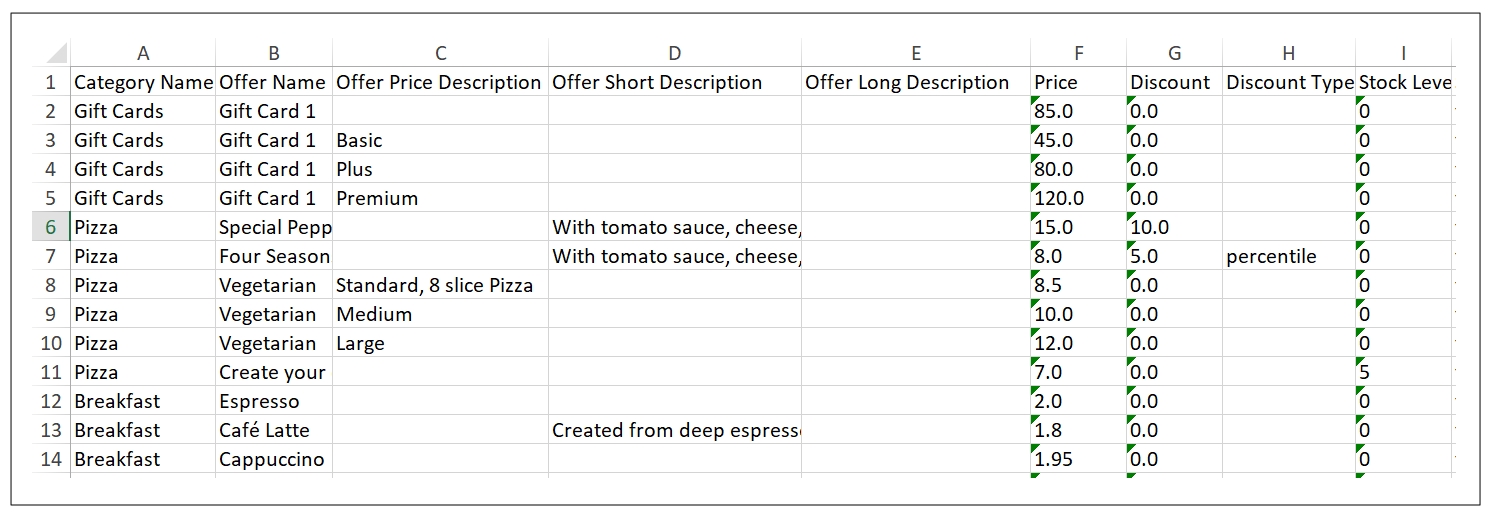Select the "Premium" price description cell
This screenshot has width=1493, height=517.
click(440, 198)
